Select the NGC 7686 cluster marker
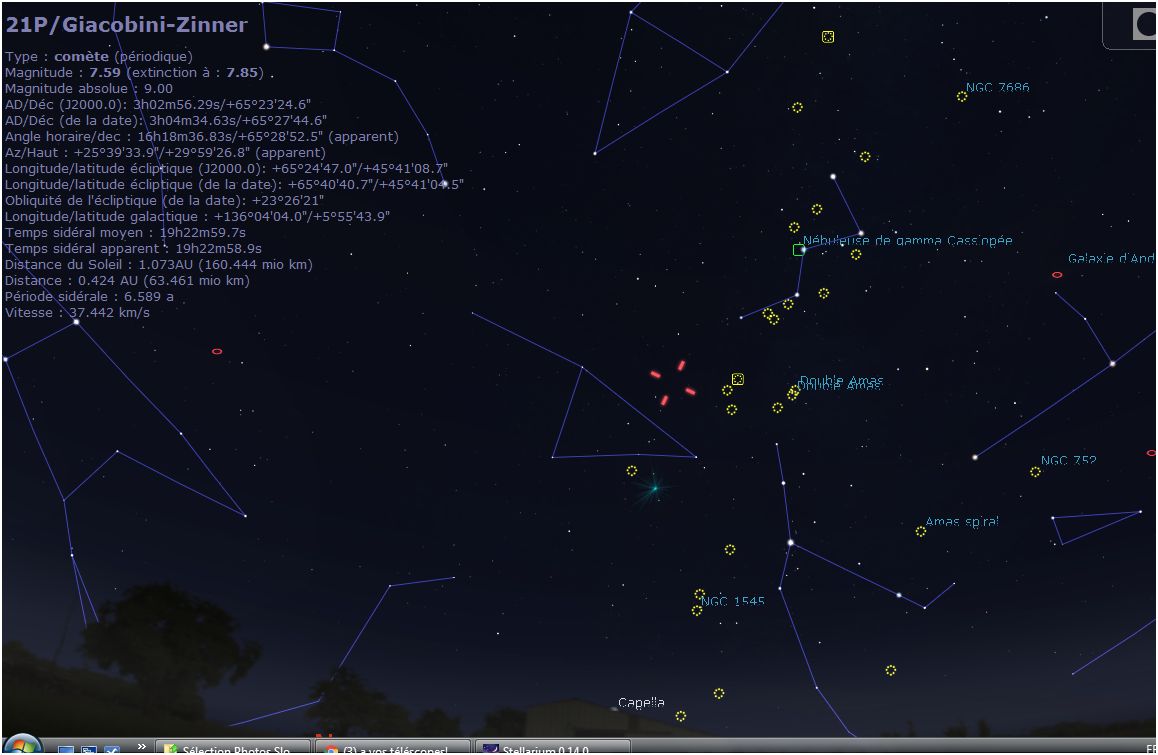Screen dimensions: 1158x755 click(962, 97)
